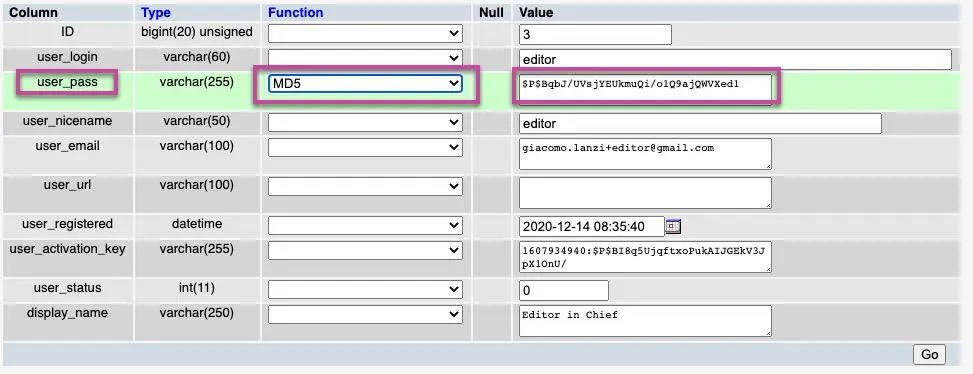Click the user_nicename value field
Image resolution: width=973 pixels, height=374 pixels.
tap(700, 123)
